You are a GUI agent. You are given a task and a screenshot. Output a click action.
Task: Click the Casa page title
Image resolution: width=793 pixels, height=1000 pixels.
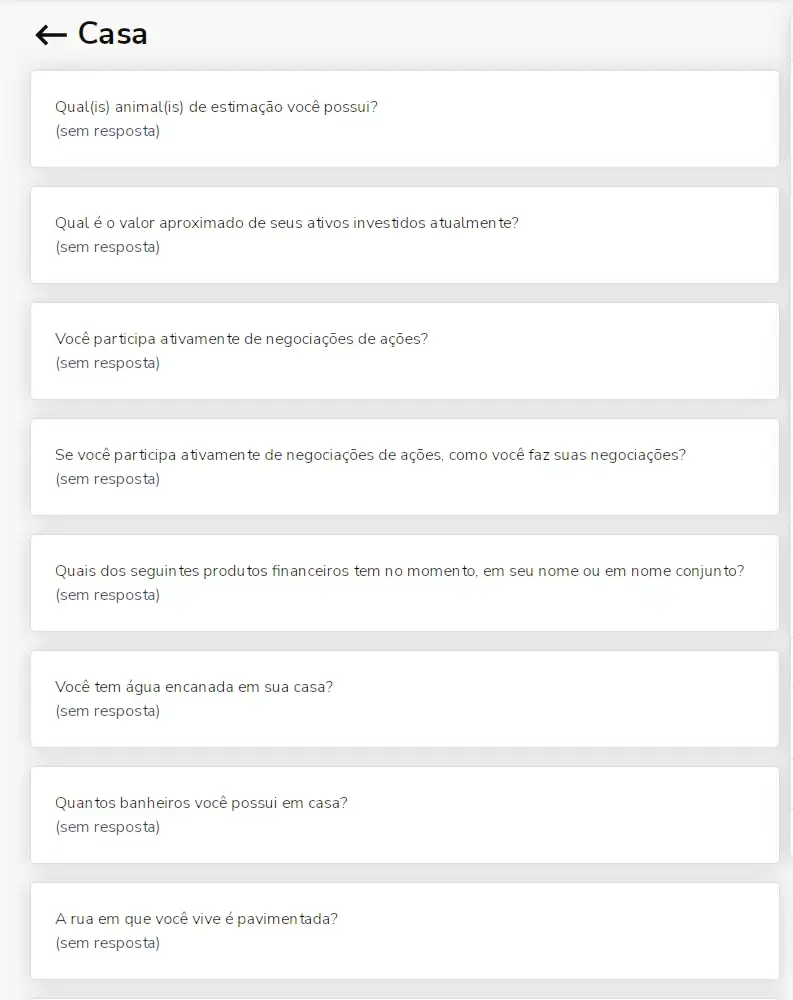(112, 34)
